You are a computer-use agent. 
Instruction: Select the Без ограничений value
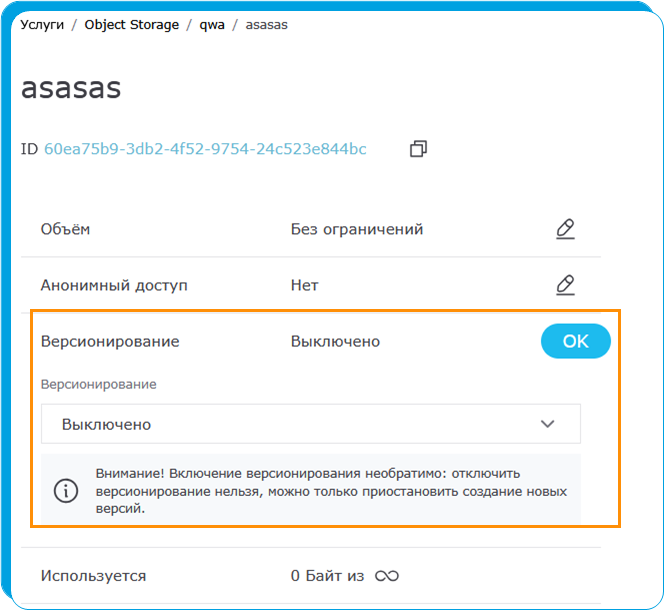click(x=357, y=229)
